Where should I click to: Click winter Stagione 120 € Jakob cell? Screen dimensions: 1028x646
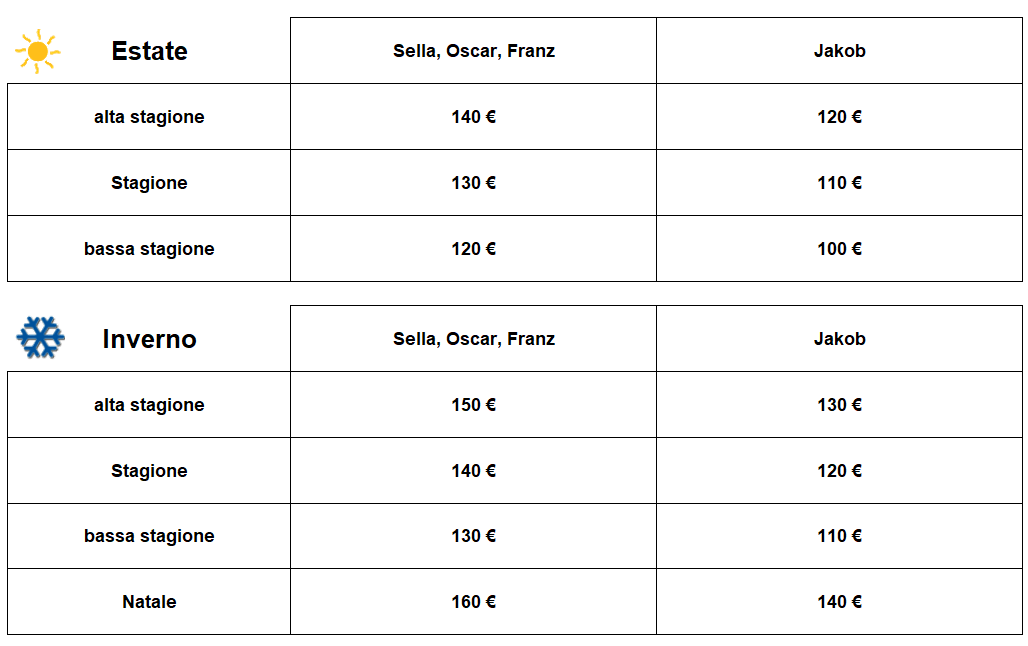coord(840,471)
